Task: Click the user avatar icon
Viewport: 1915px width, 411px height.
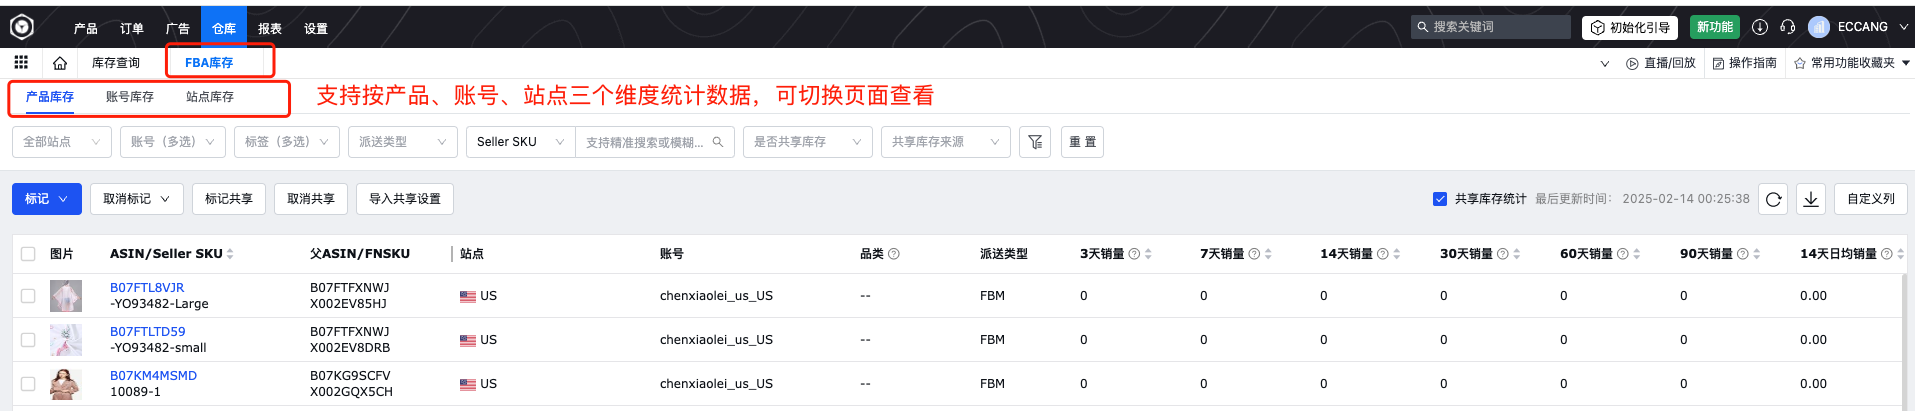Action: [1819, 27]
